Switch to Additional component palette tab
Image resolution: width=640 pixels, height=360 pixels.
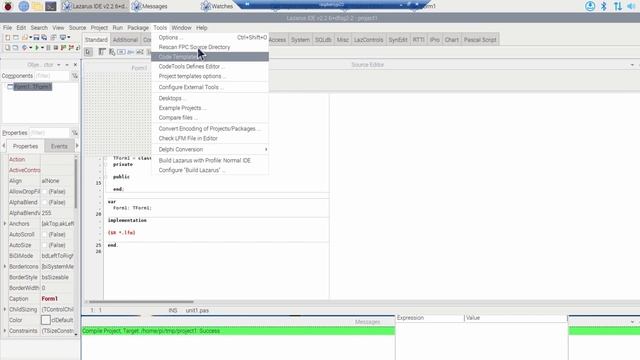(x=125, y=40)
